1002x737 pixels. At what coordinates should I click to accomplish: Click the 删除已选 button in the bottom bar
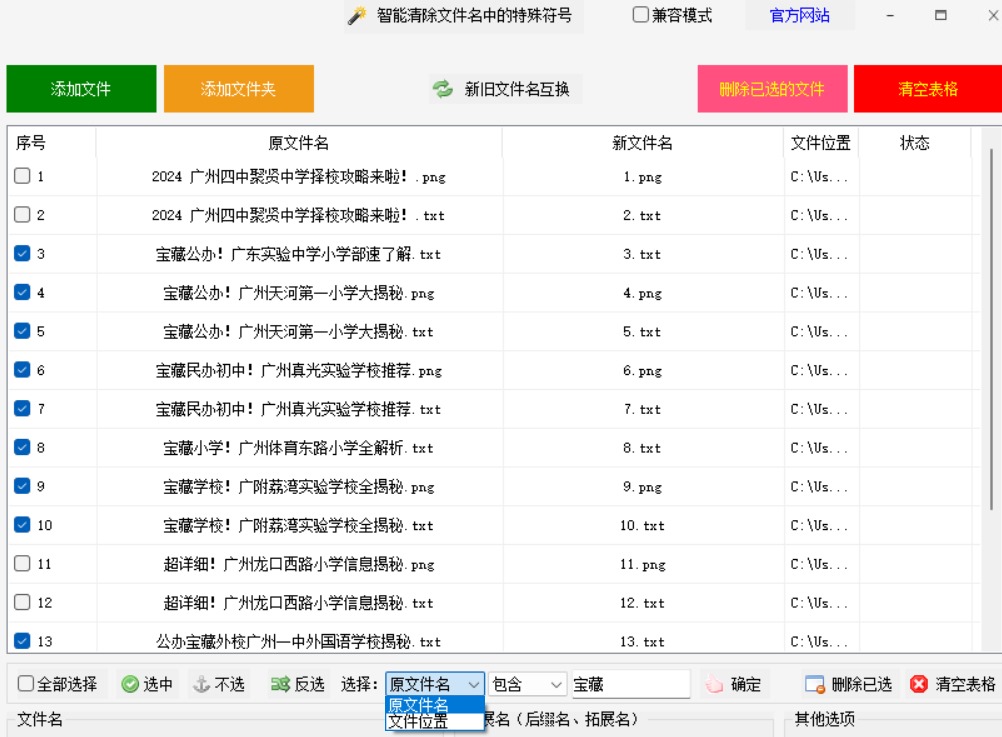pyautogui.click(x=849, y=685)
